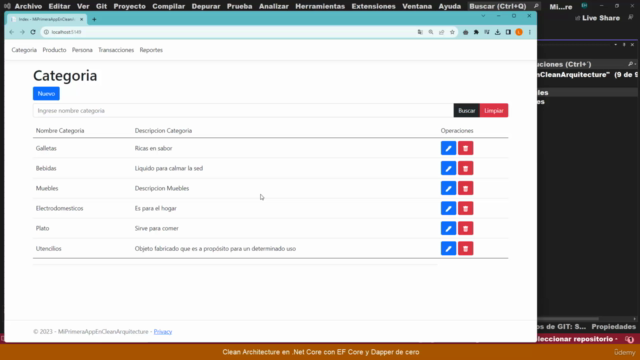
Task: Edit the Plato category
Action: (x=448, y=228)
